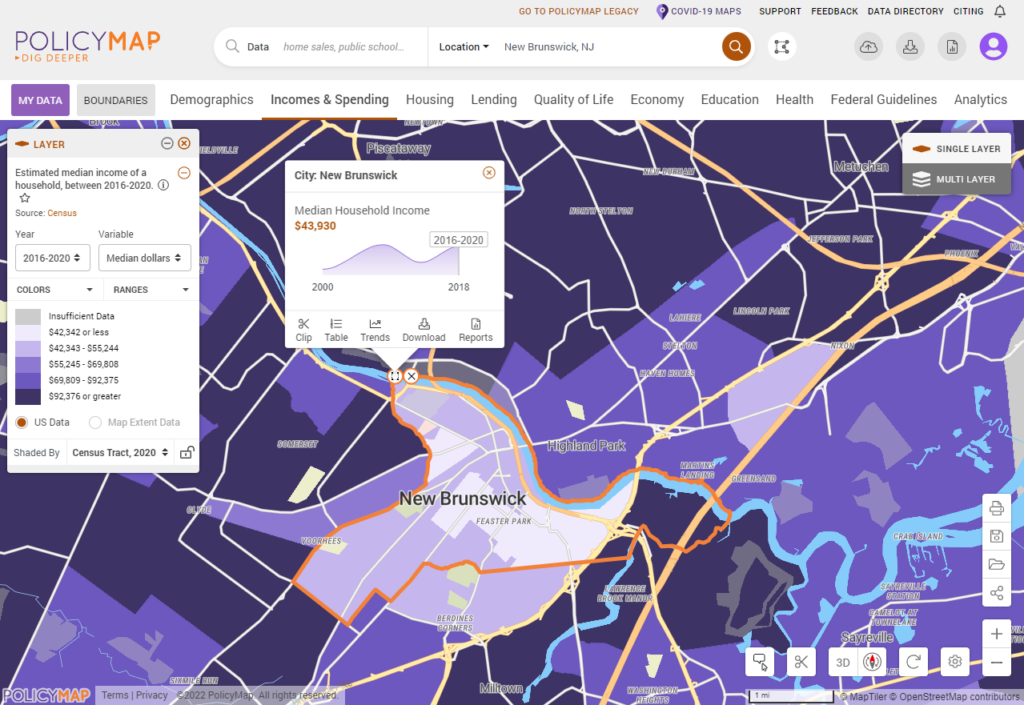Click the My Data button
1024x705 pixels.
click(40, 100)
